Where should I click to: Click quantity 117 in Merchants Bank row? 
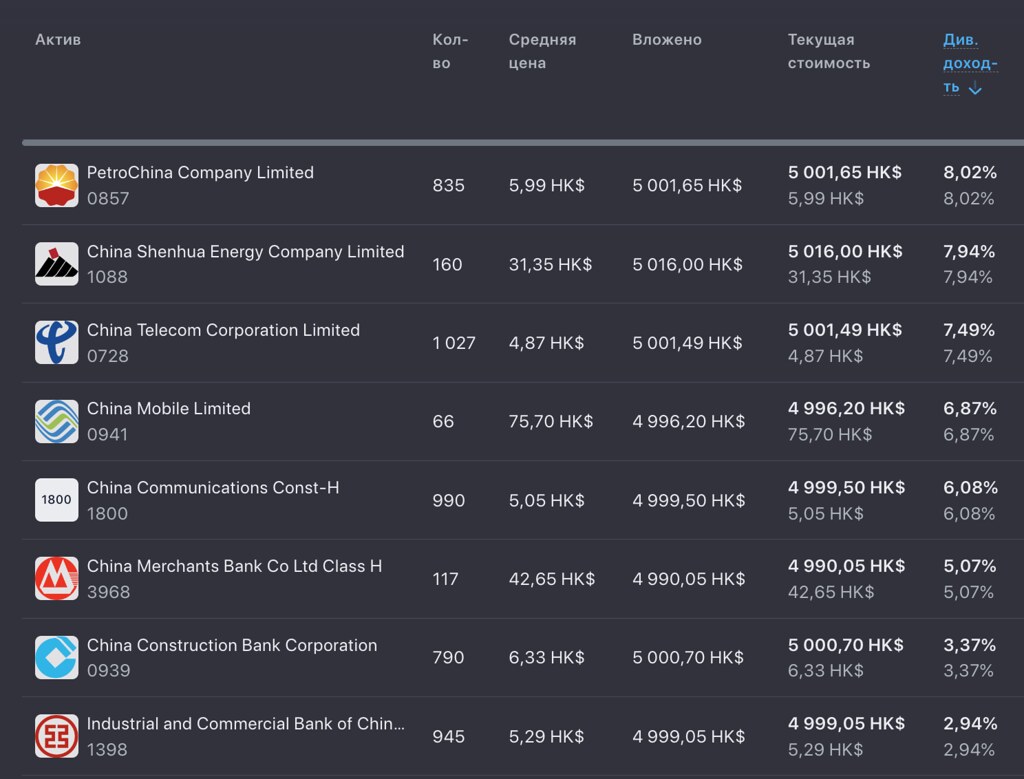pyautogui.click(x=445, y=579)
